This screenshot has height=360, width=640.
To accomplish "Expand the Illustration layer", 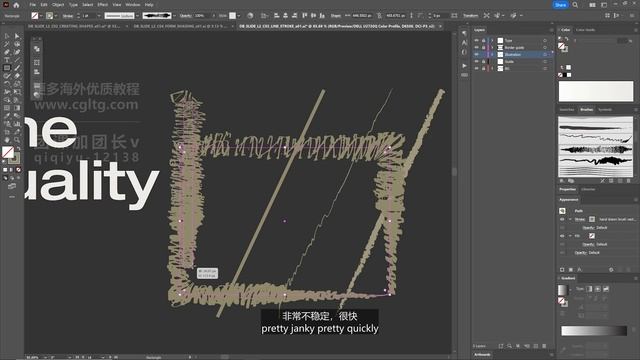I will pyautogui.click(x=492, y=54).
